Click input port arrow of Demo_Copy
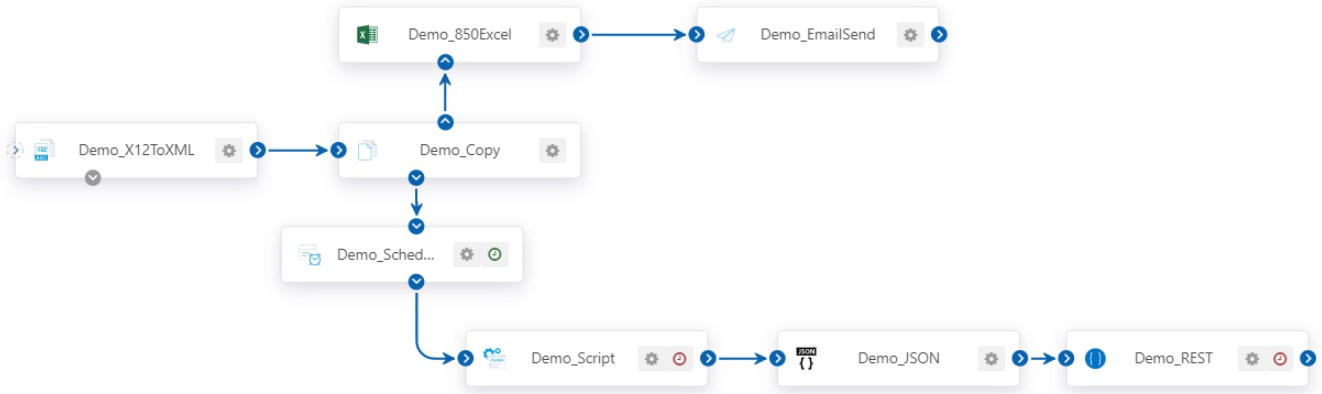 pyautogui.click(x=338, y=151)
